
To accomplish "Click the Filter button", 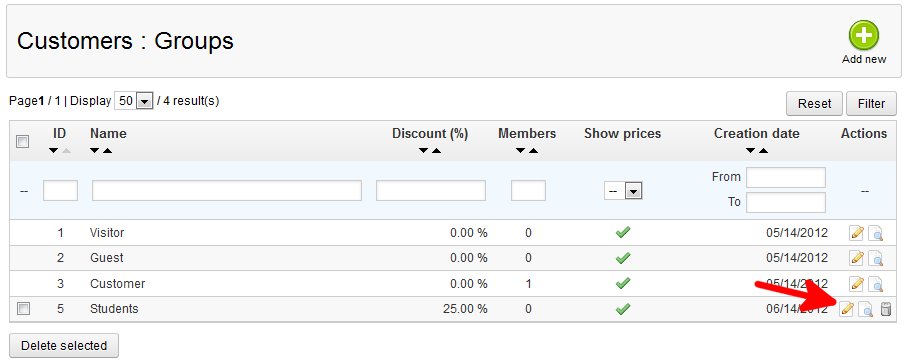I will (x=871, y=104).
